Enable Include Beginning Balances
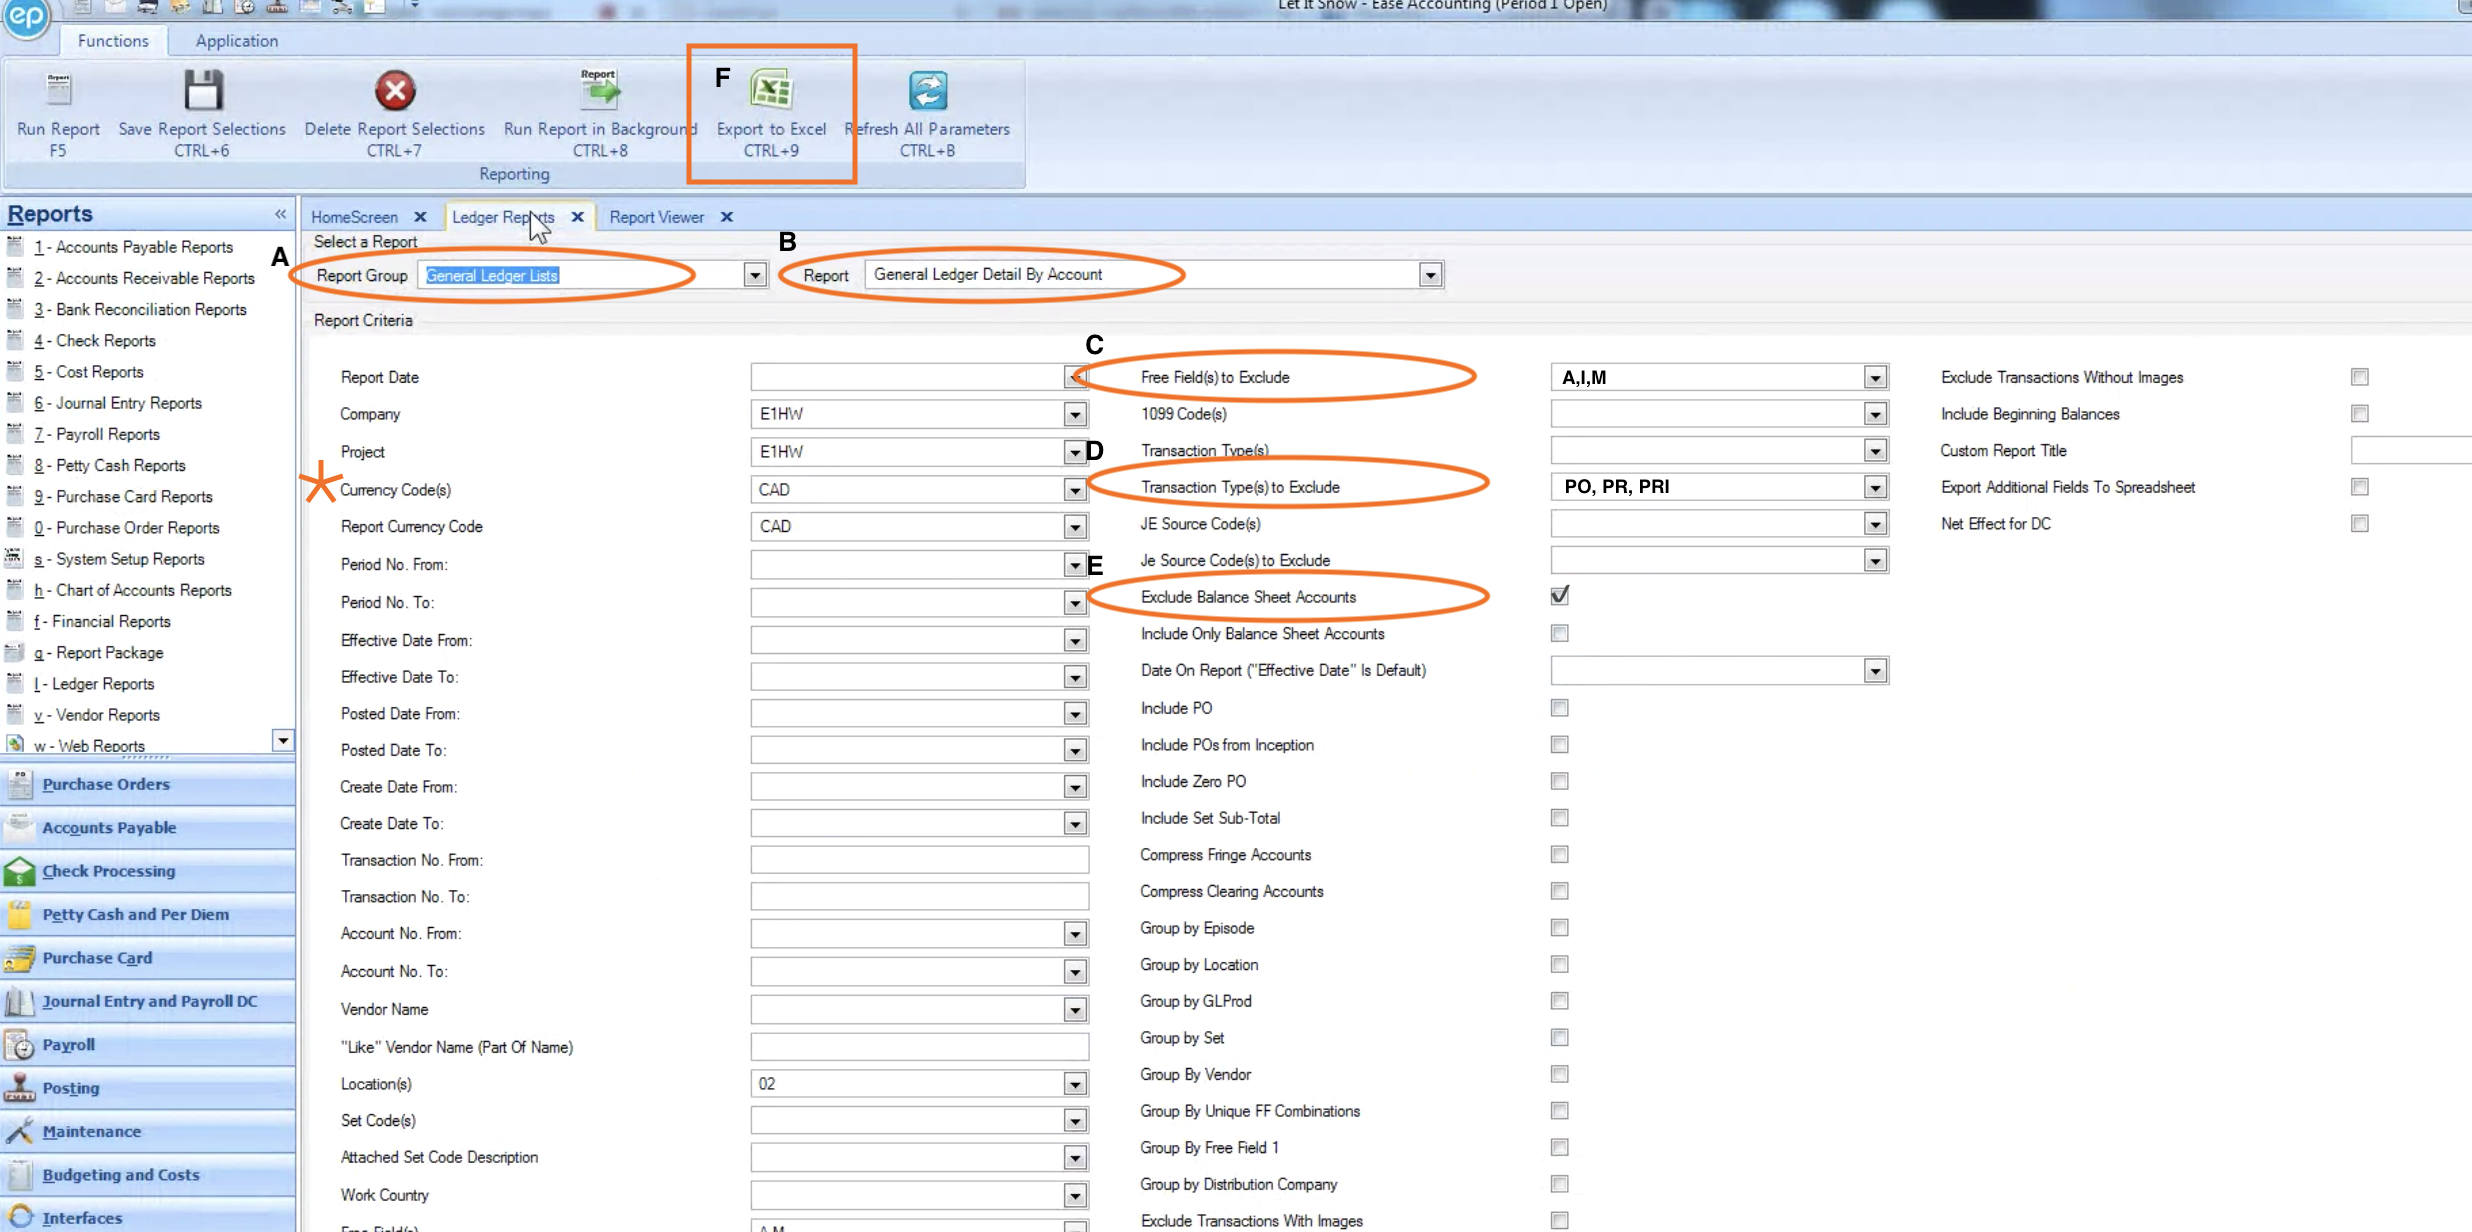The height and width of the screenshot is (1232, 2472). (2360, 413)
